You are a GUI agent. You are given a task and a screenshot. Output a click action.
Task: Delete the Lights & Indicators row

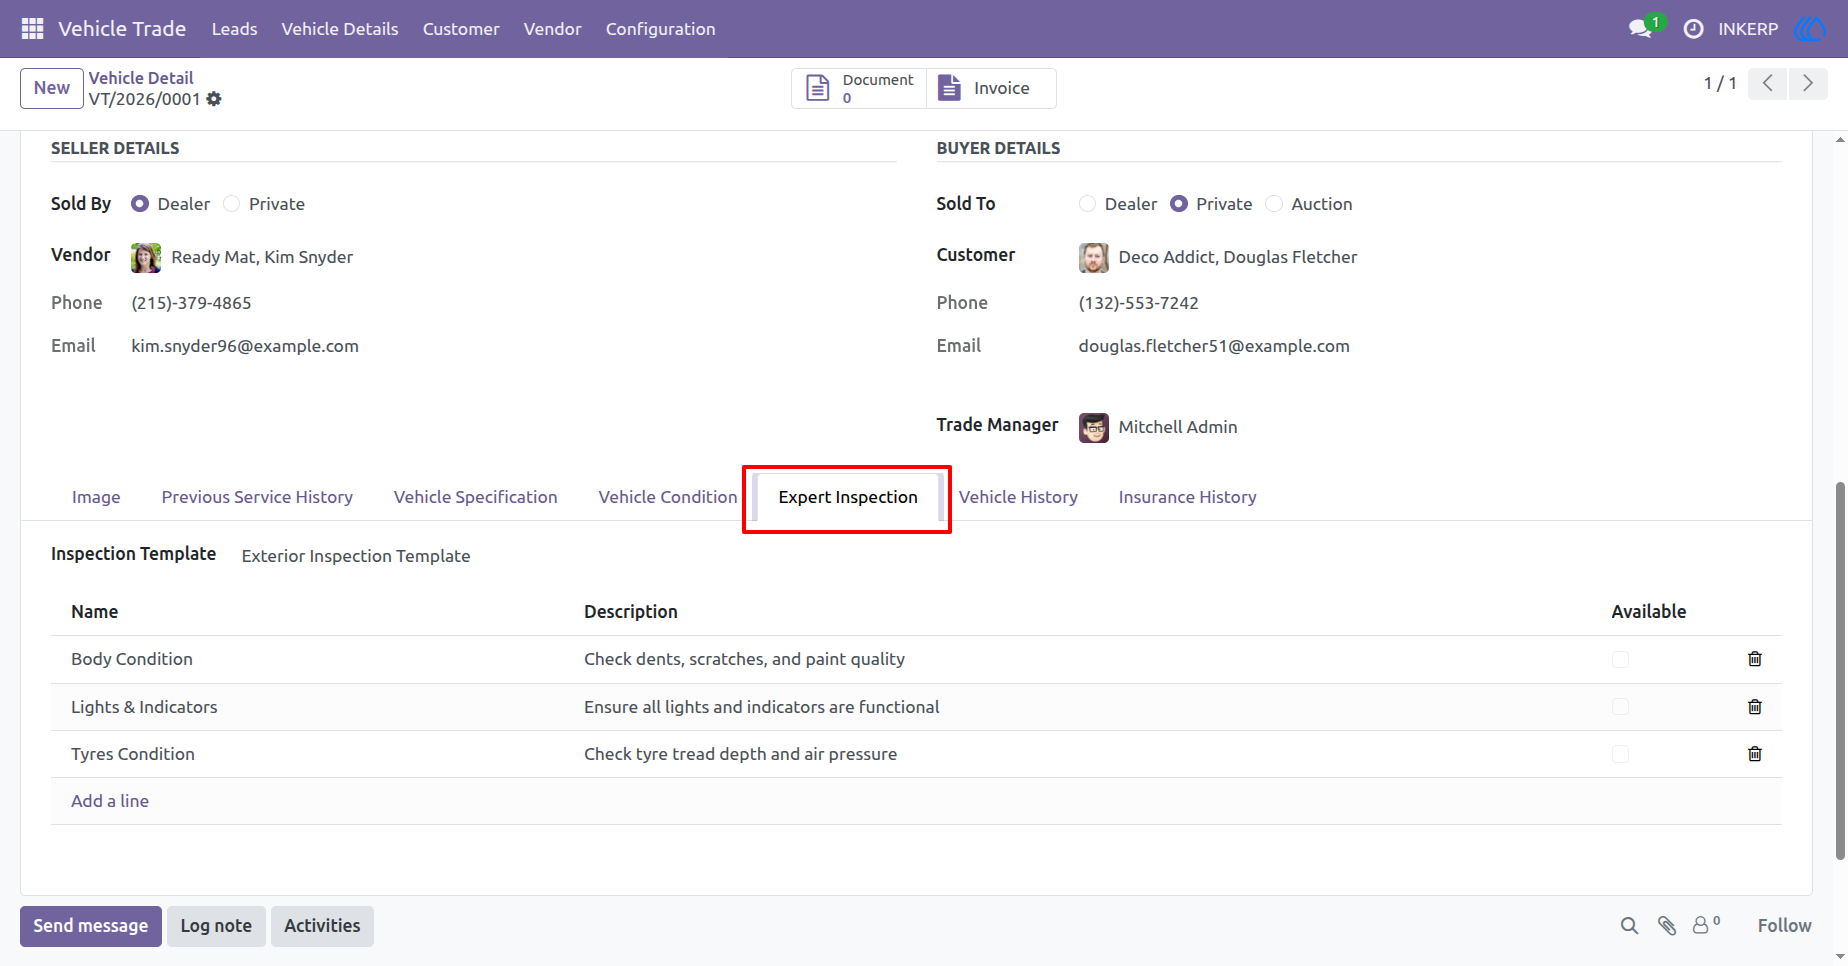[1754, 707]
